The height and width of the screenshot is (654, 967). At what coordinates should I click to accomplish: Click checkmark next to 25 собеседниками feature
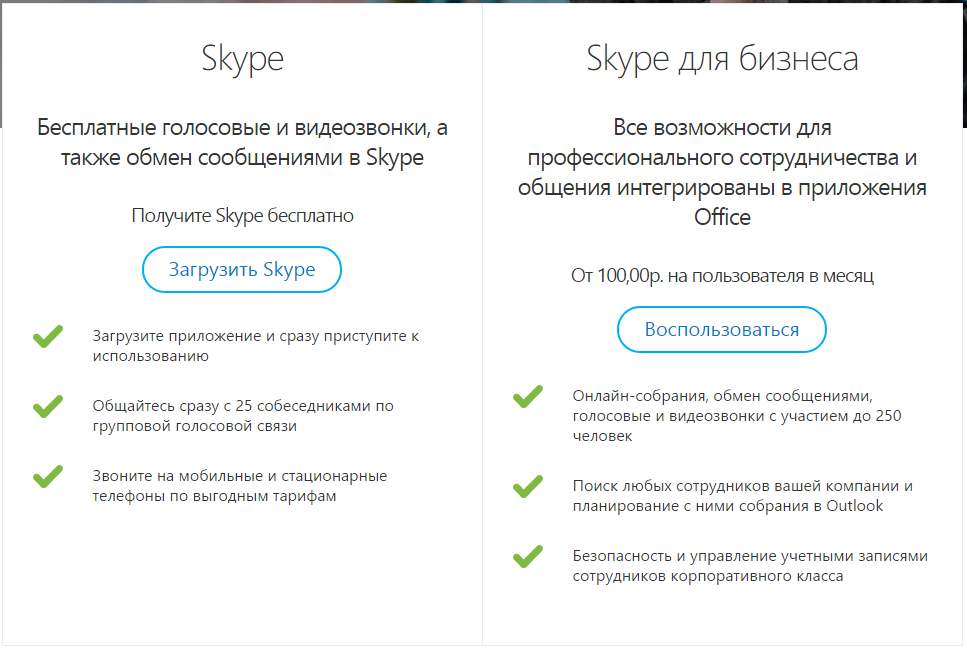tap(47, 407)
